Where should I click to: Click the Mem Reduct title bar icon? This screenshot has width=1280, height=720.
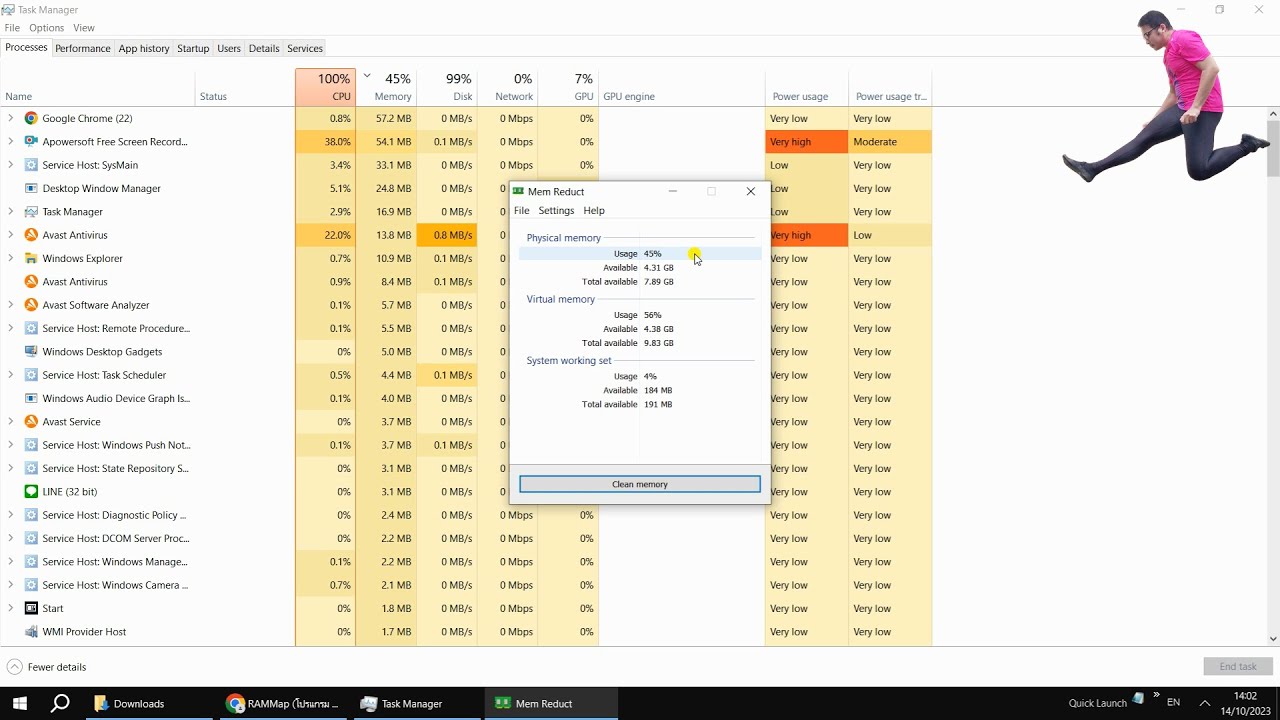click(518, 191)
